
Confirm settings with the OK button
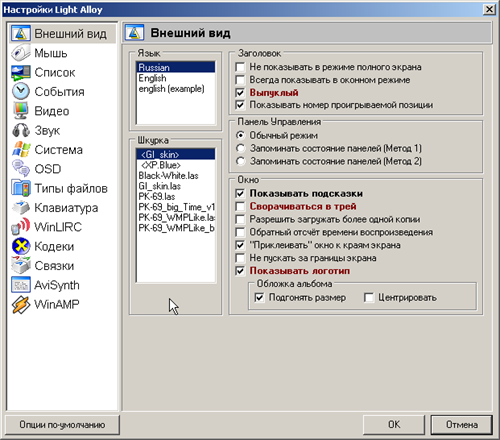point(394,425)
